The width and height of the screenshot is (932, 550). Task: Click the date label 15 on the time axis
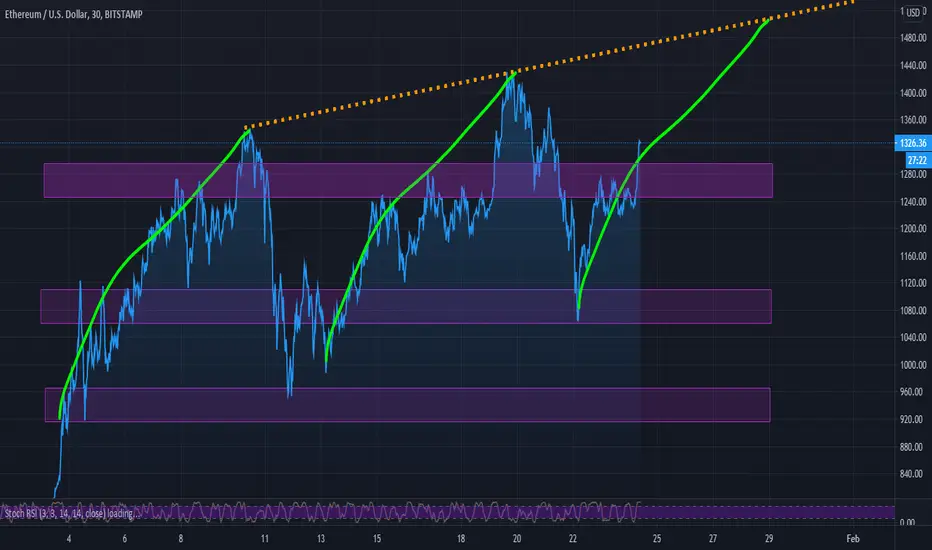pyautogui.click(x=377, y=539)
